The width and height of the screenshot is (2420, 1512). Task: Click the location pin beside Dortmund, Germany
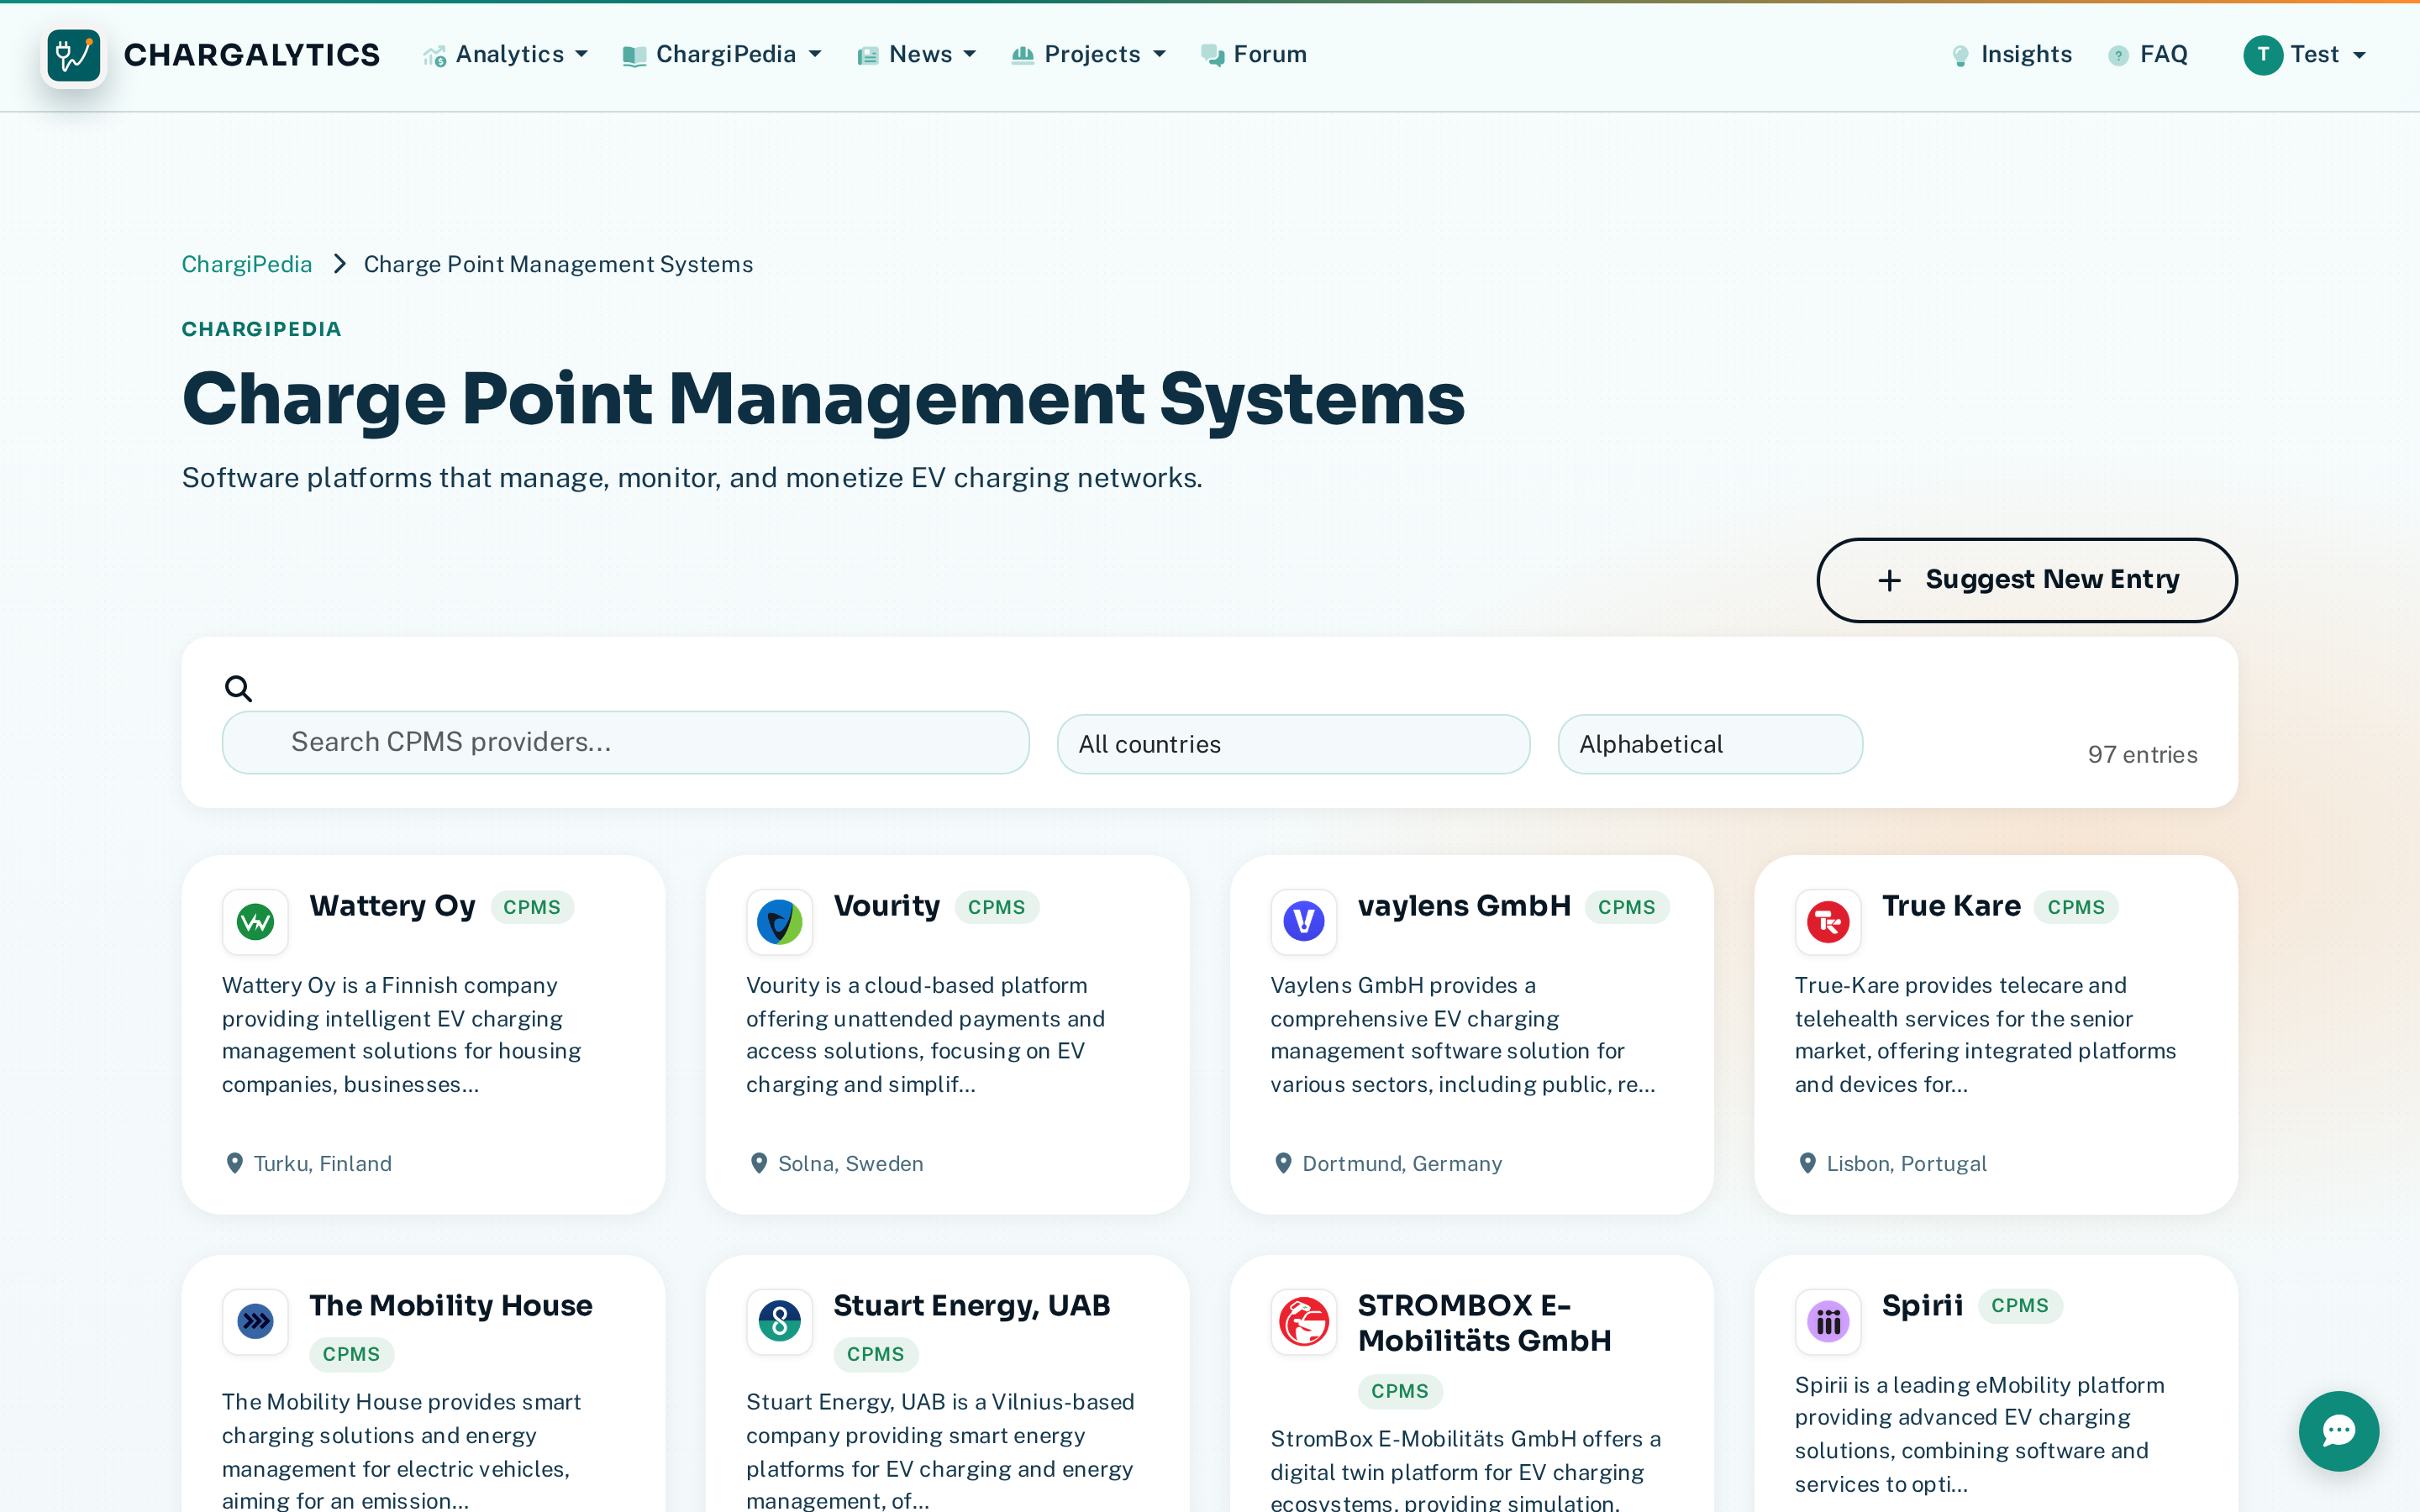(x=1282, y=1163)
